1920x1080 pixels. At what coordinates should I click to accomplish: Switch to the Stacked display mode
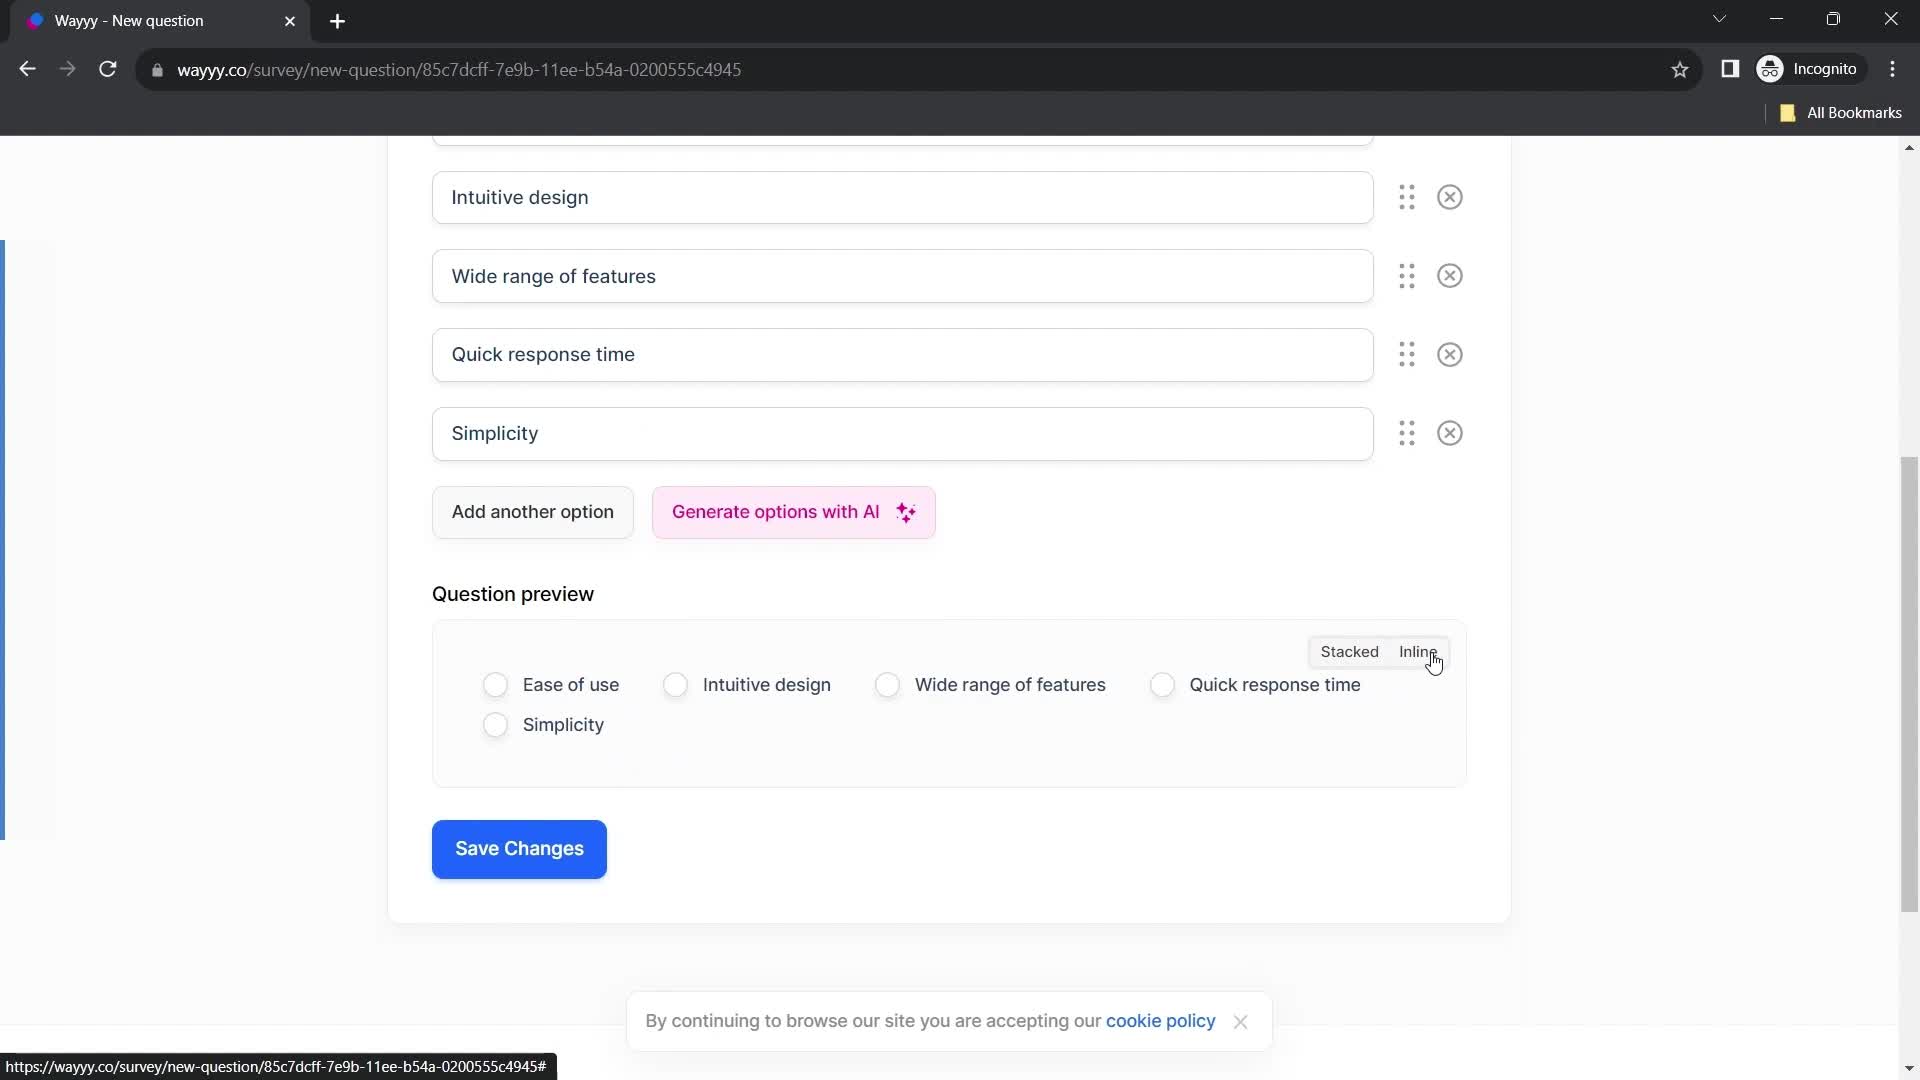[1349, 651]
